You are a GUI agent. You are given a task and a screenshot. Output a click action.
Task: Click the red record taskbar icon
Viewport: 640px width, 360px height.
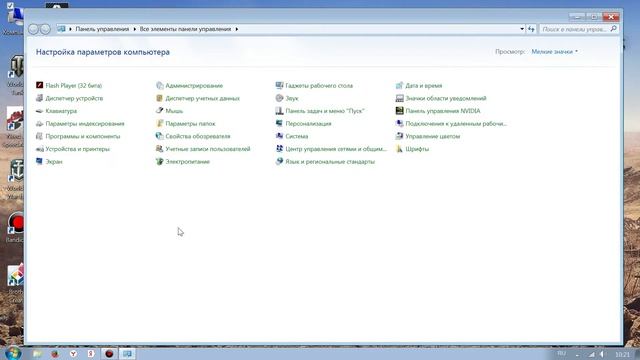(109, 353)
